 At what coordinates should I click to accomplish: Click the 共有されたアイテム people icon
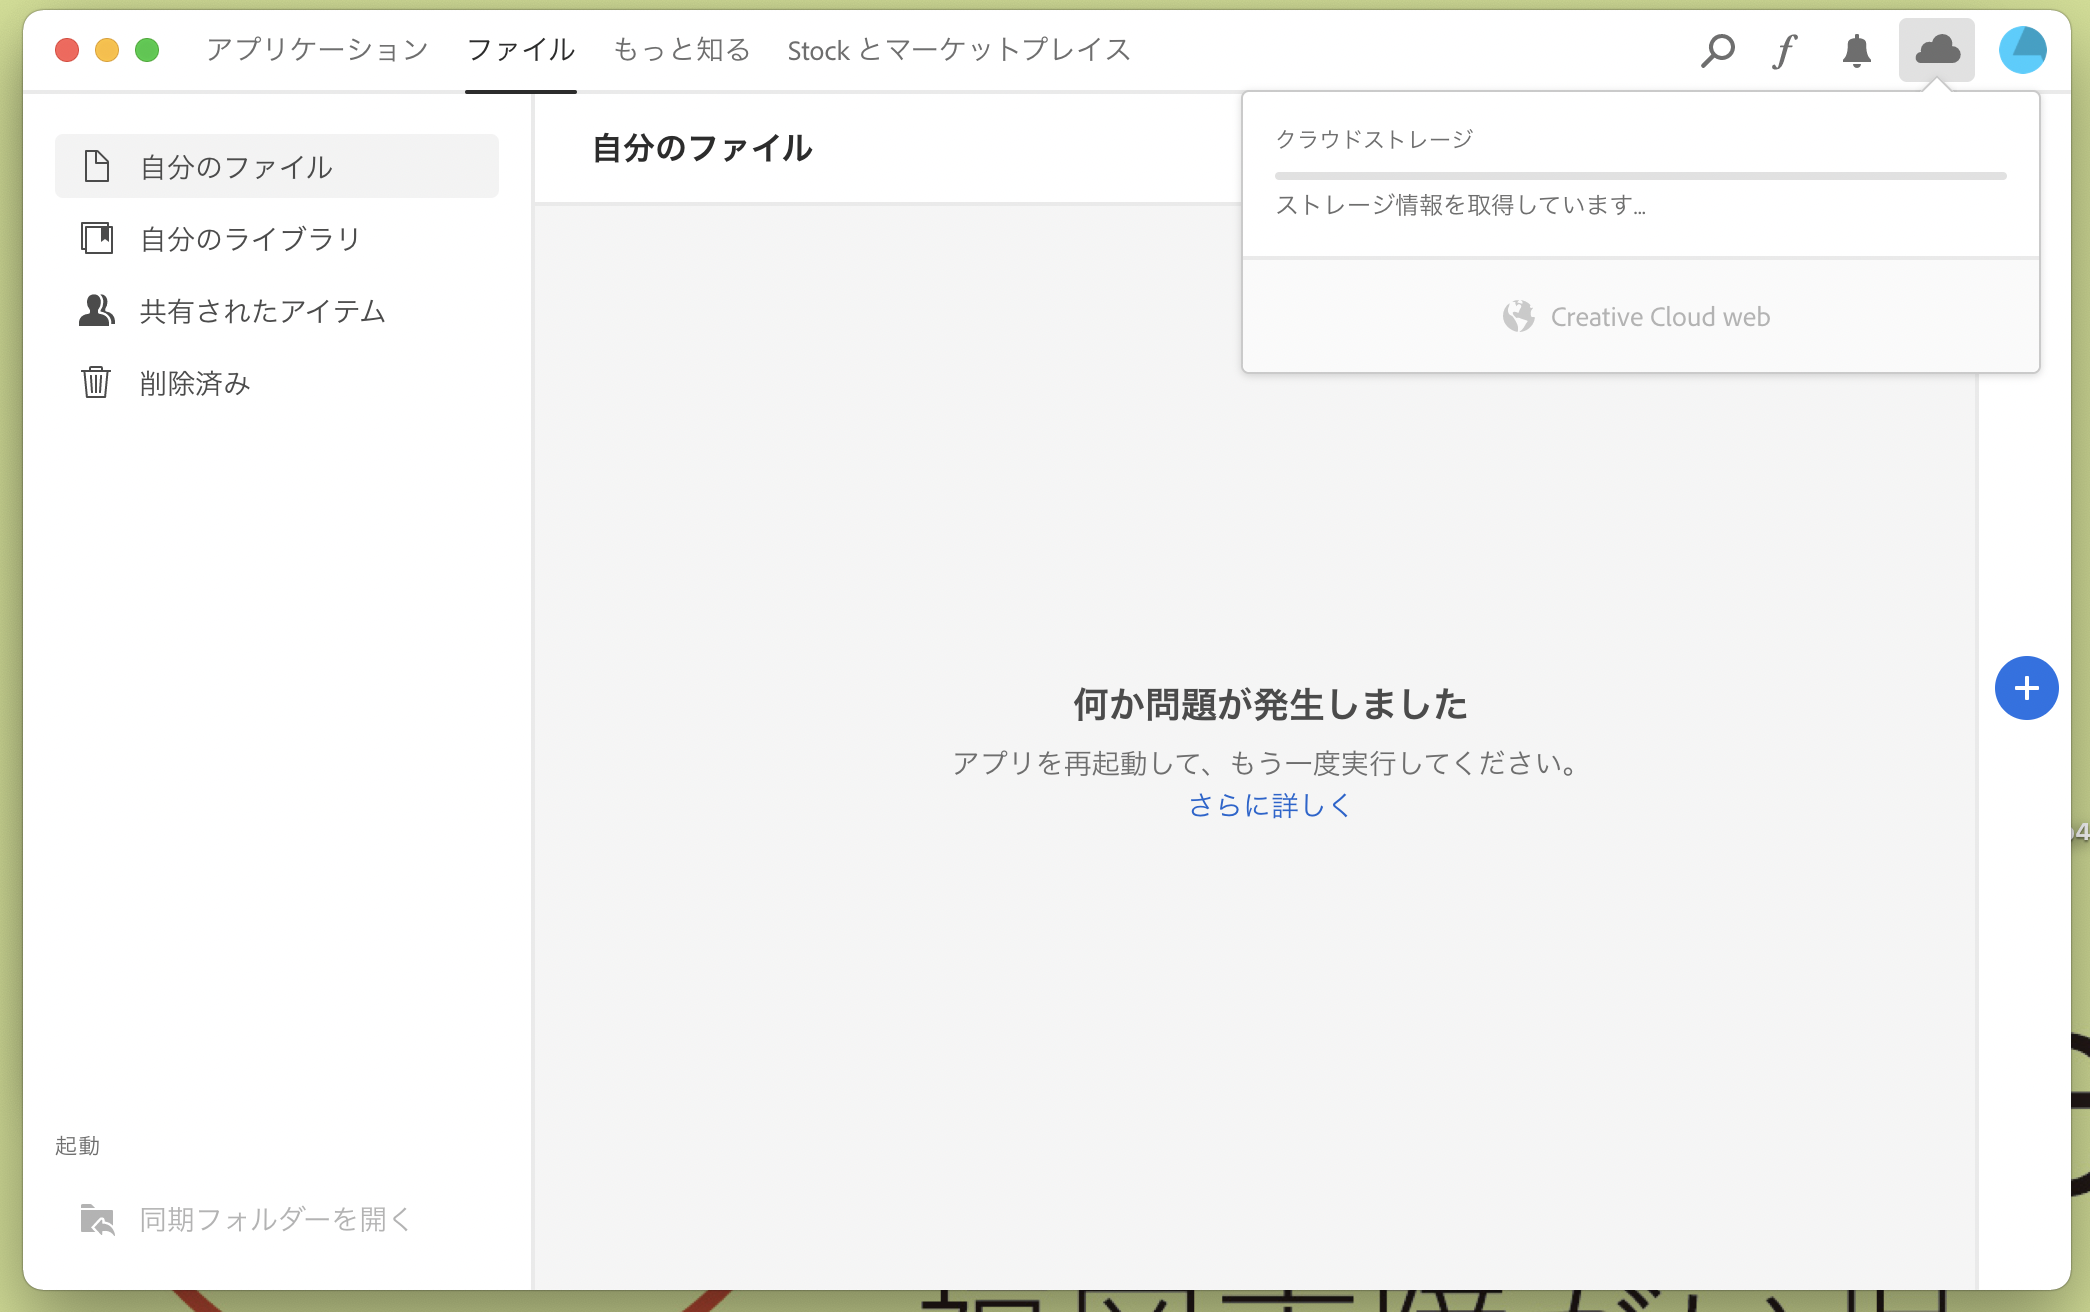(96, 310)
